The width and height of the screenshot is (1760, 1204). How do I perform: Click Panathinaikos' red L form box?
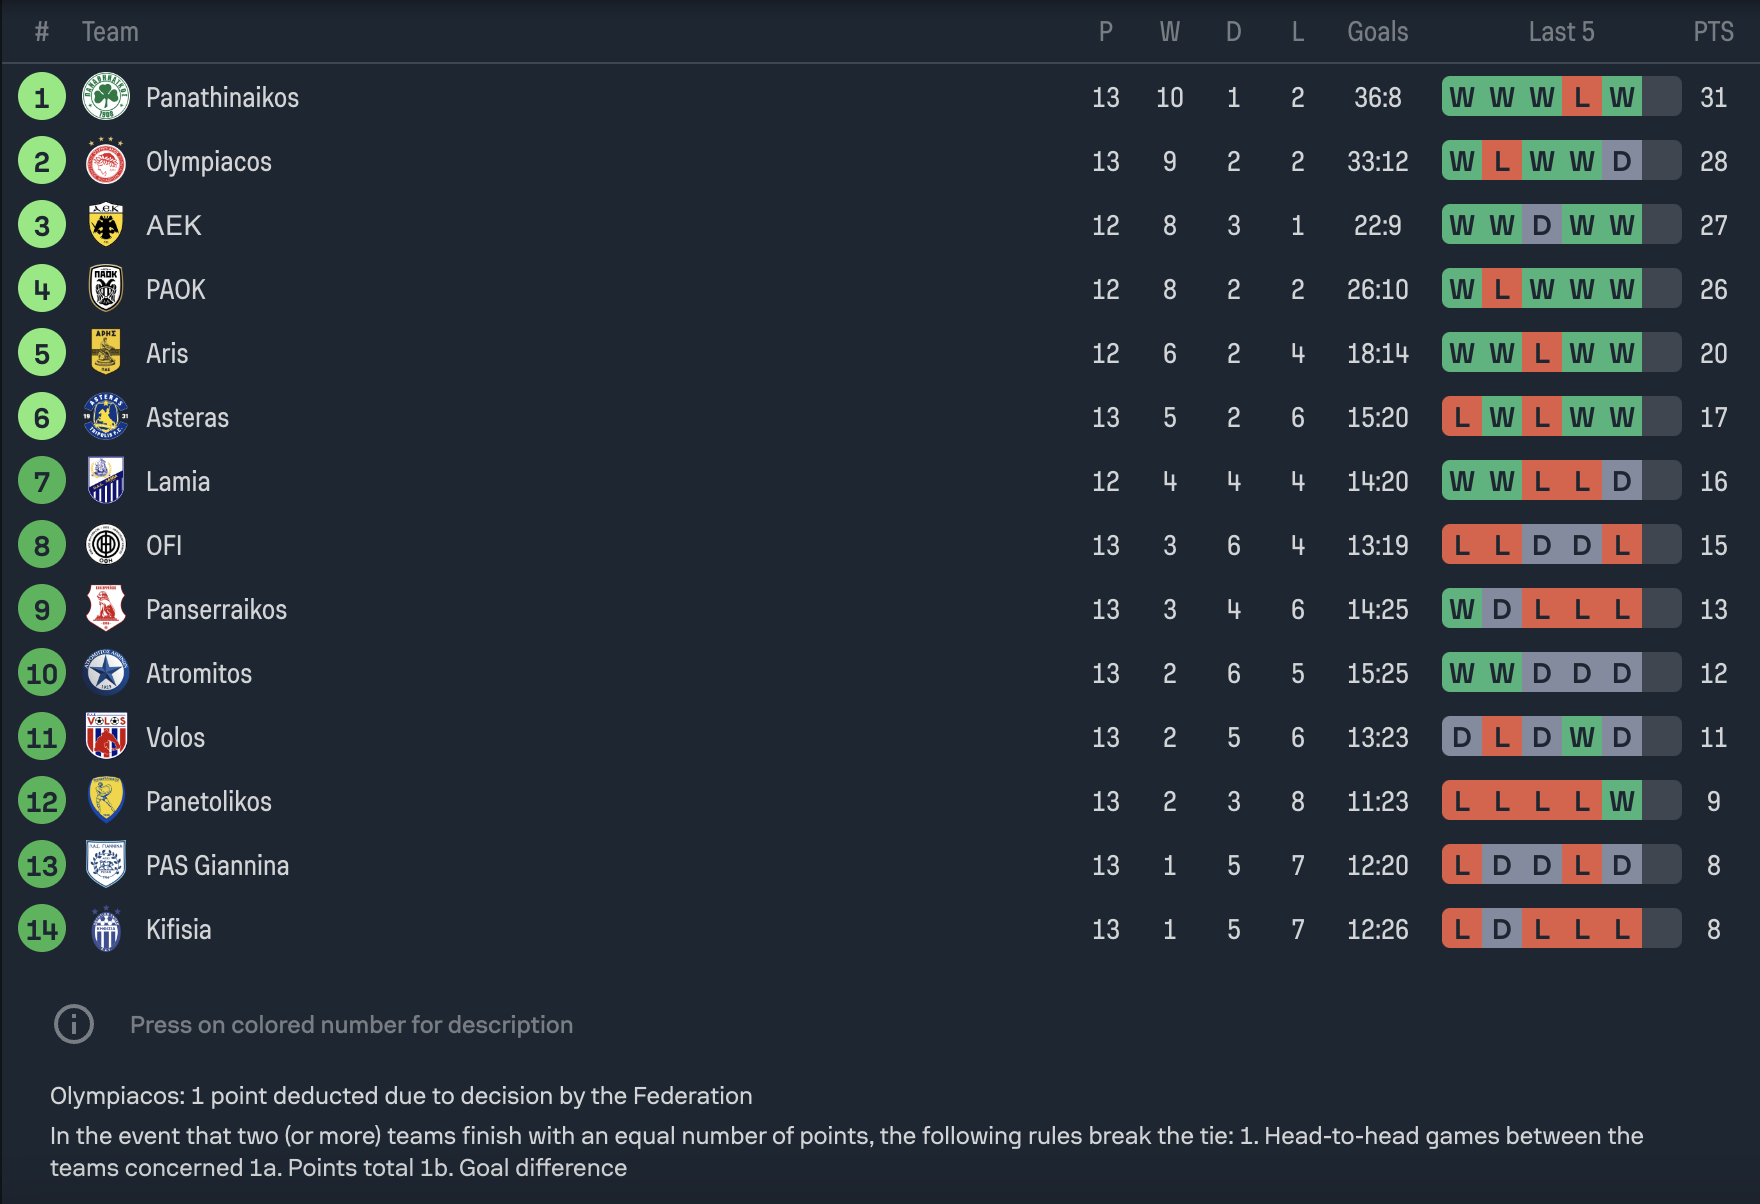[1581, 97]
